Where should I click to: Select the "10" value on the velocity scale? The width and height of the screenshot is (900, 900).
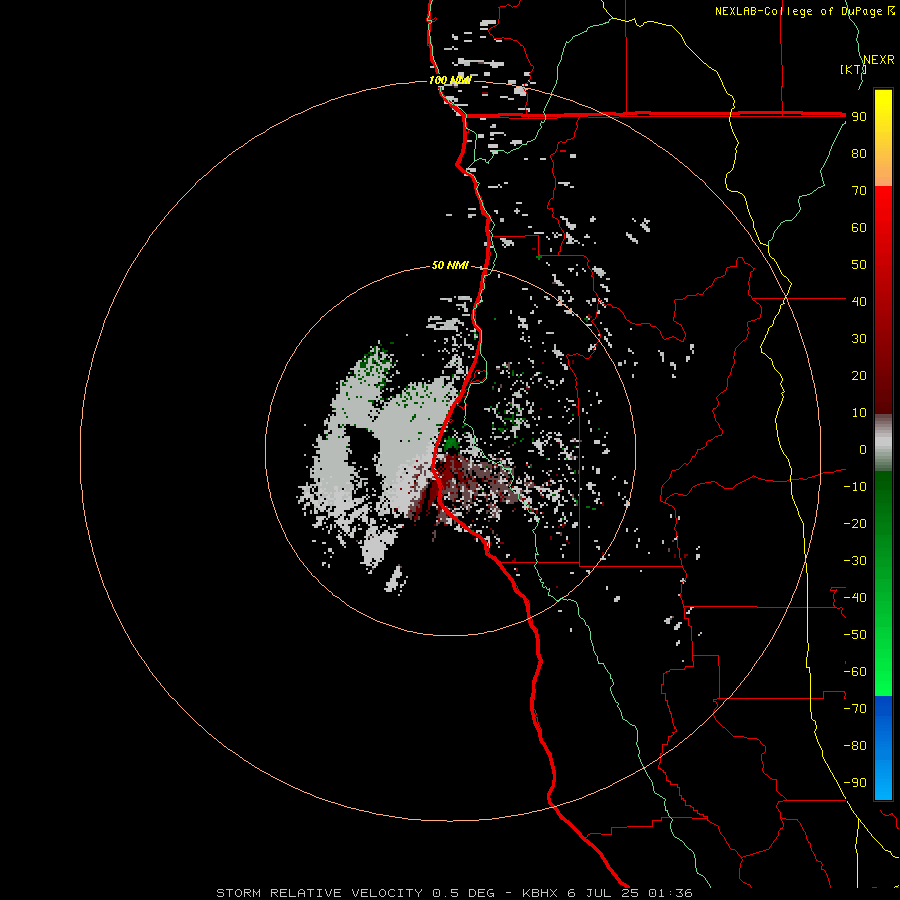coord(859,413)
